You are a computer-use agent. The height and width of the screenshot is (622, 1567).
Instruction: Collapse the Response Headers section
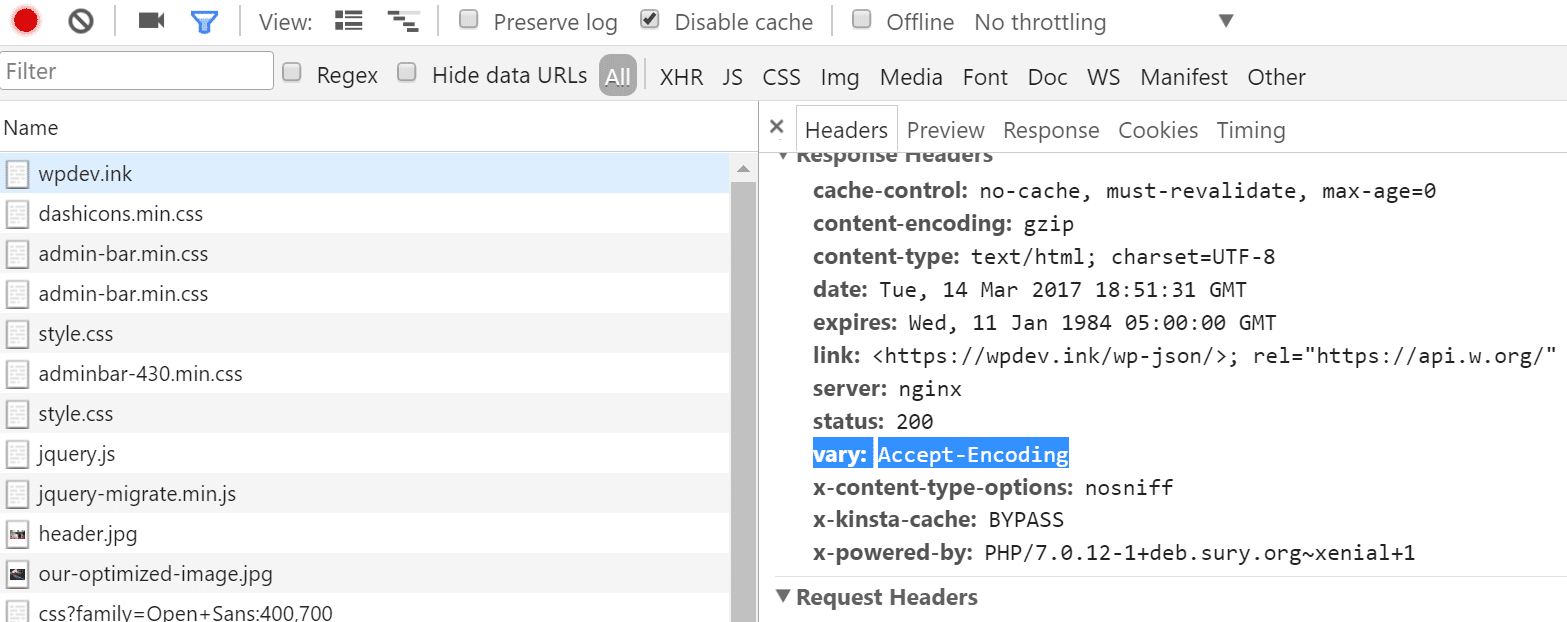[783, 154]
